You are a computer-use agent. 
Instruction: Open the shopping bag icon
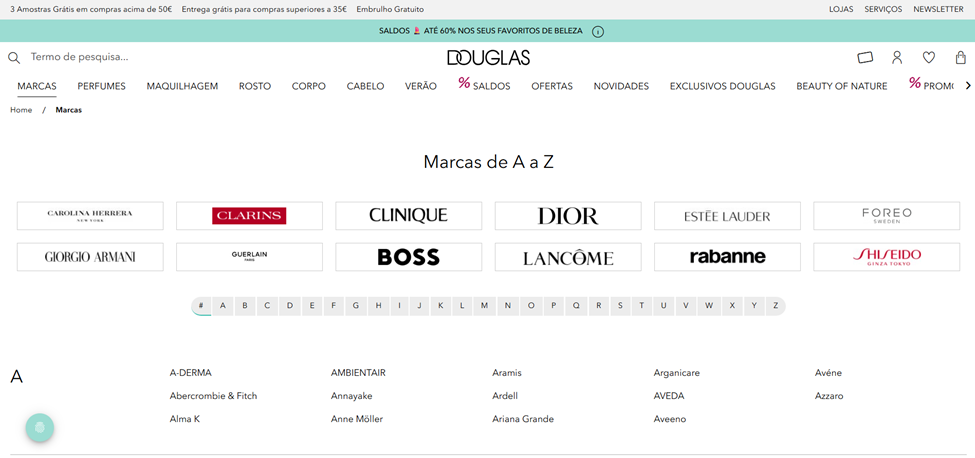(x=961, y=58)
